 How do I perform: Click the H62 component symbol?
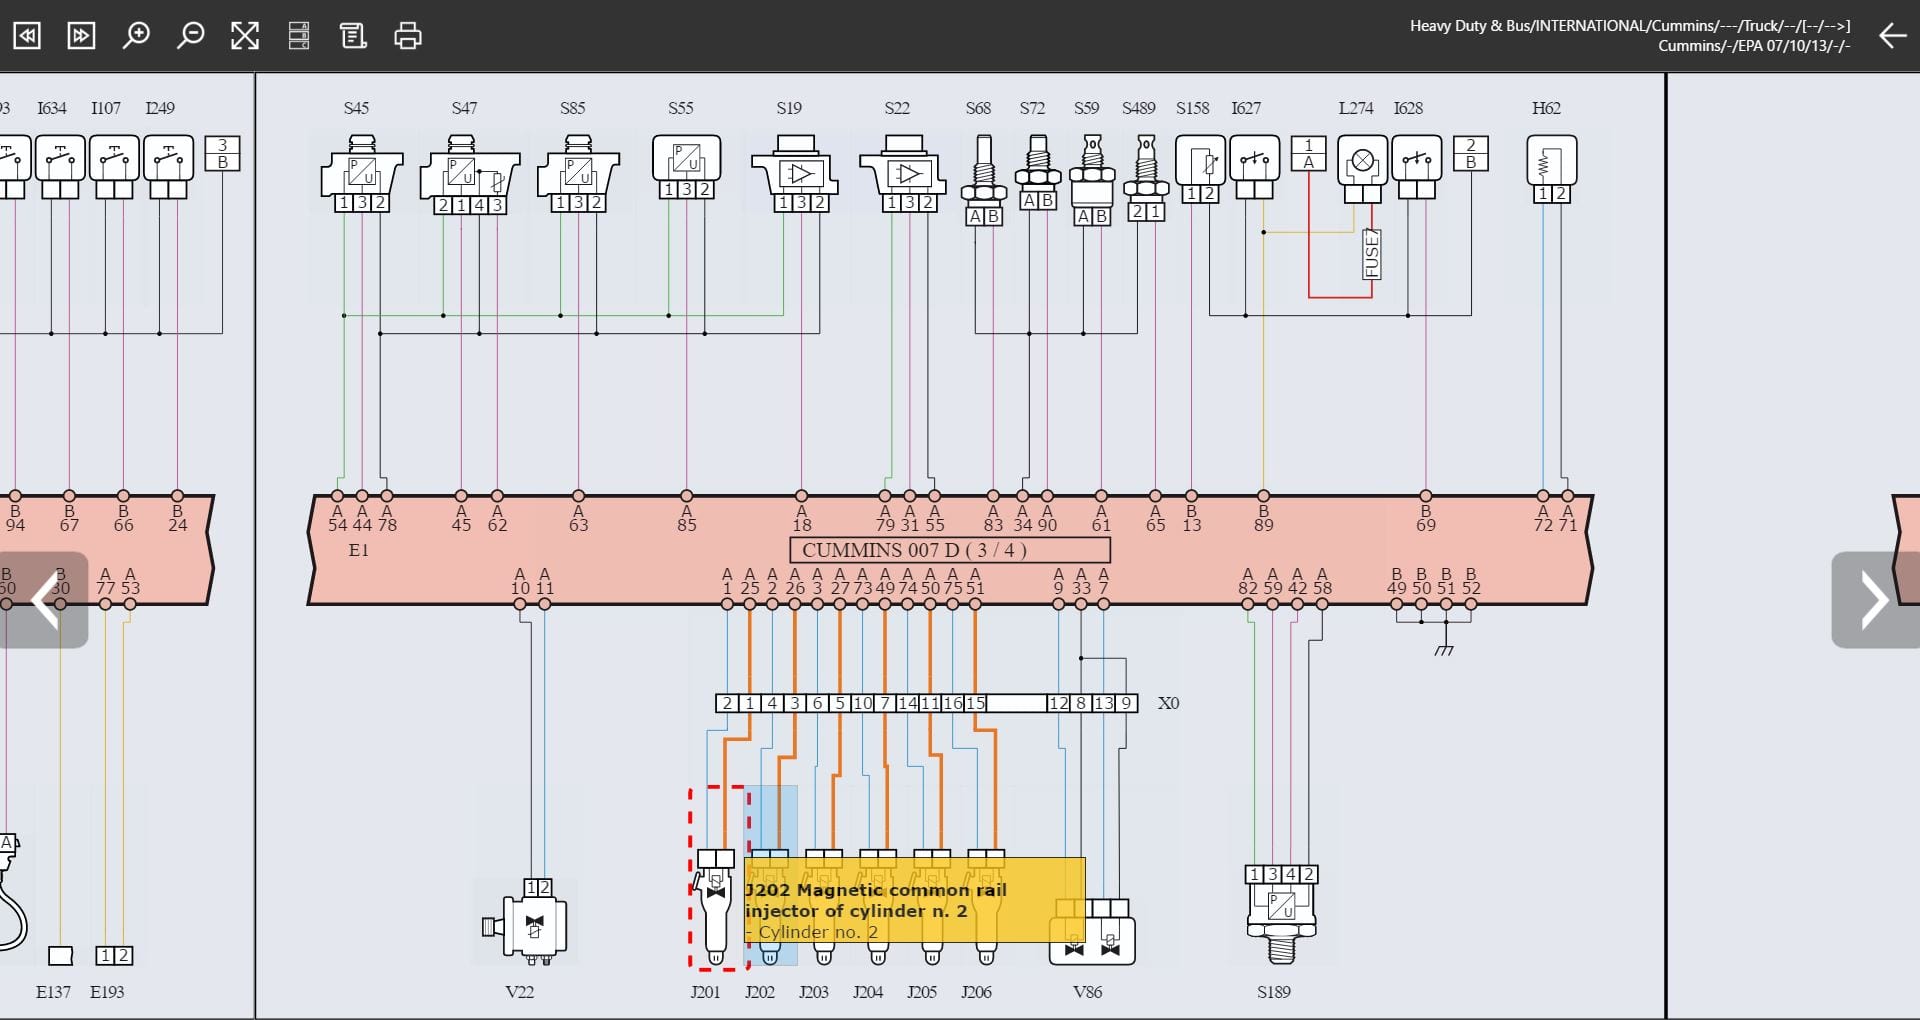[1551, 165]
